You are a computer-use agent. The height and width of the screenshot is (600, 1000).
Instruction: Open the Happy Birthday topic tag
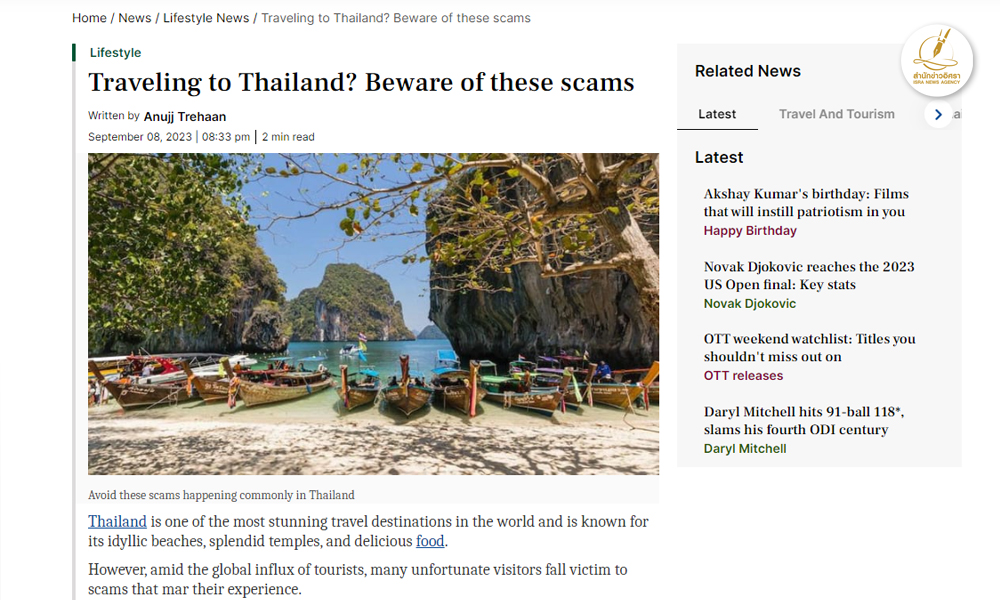[750, 231]
